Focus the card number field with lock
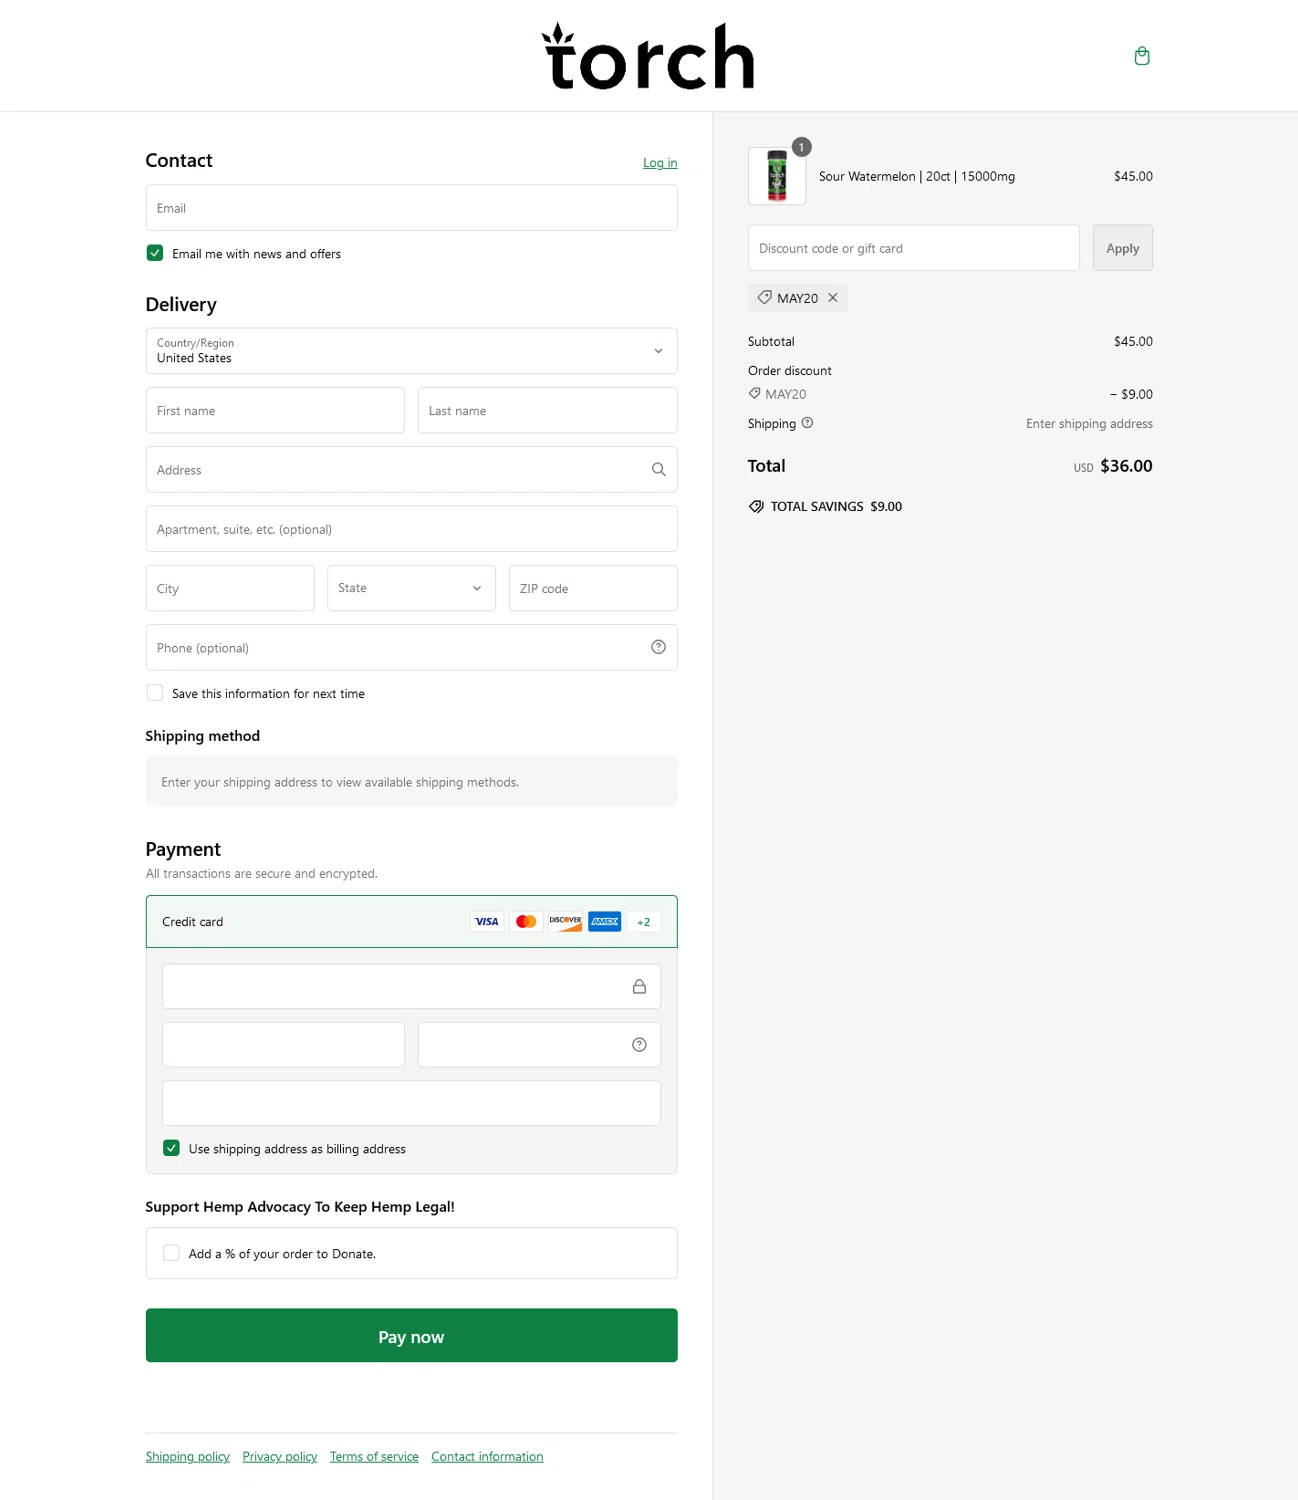 (411, 987)
